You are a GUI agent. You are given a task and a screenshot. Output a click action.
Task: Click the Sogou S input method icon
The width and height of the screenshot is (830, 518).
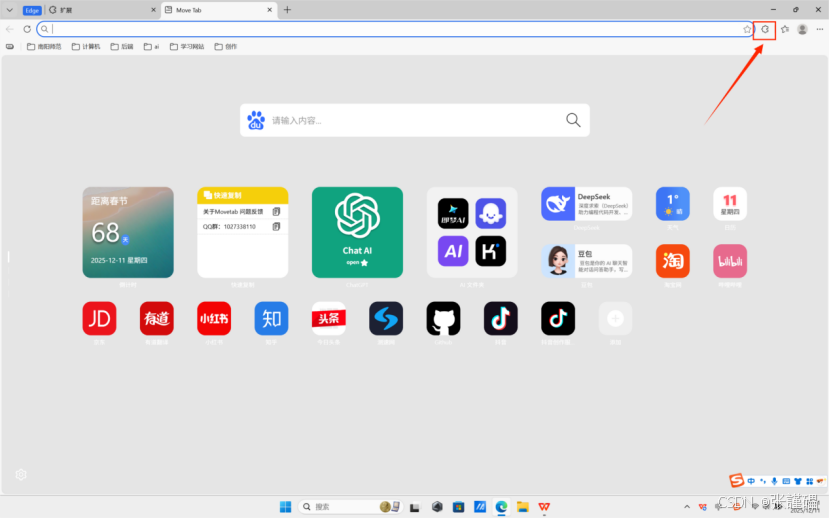pyautogui.click(x=736, y=480)
